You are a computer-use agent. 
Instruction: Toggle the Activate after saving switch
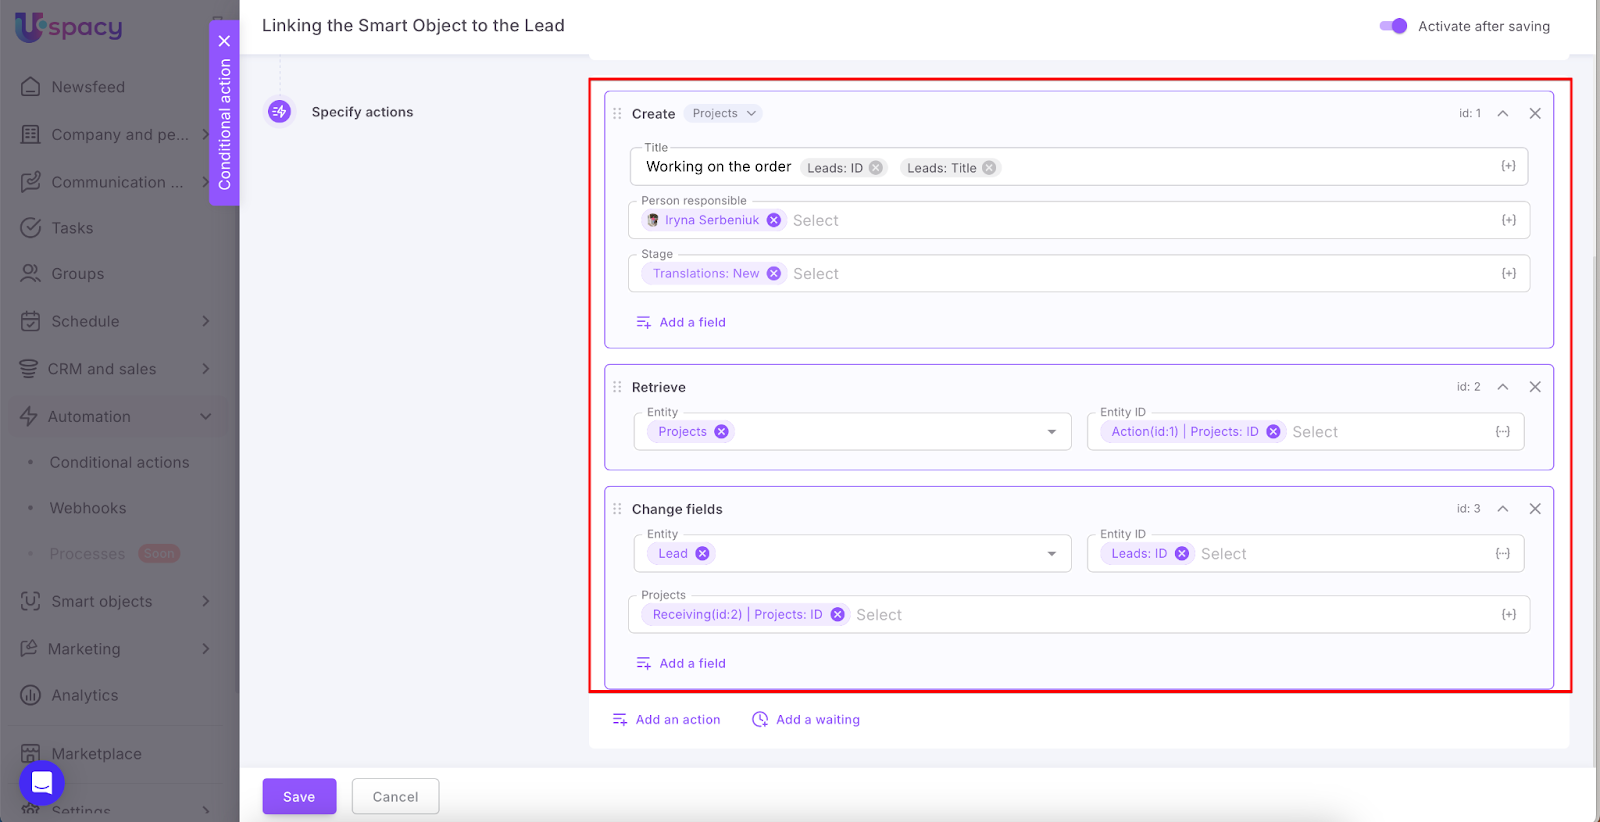coord(1393,26)
